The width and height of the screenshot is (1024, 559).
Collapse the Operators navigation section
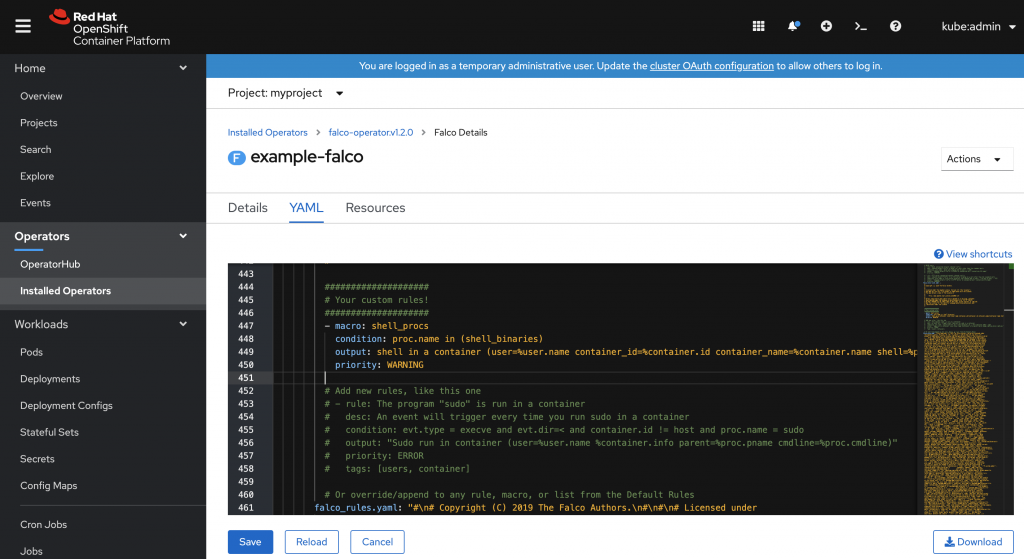[103, 236]
